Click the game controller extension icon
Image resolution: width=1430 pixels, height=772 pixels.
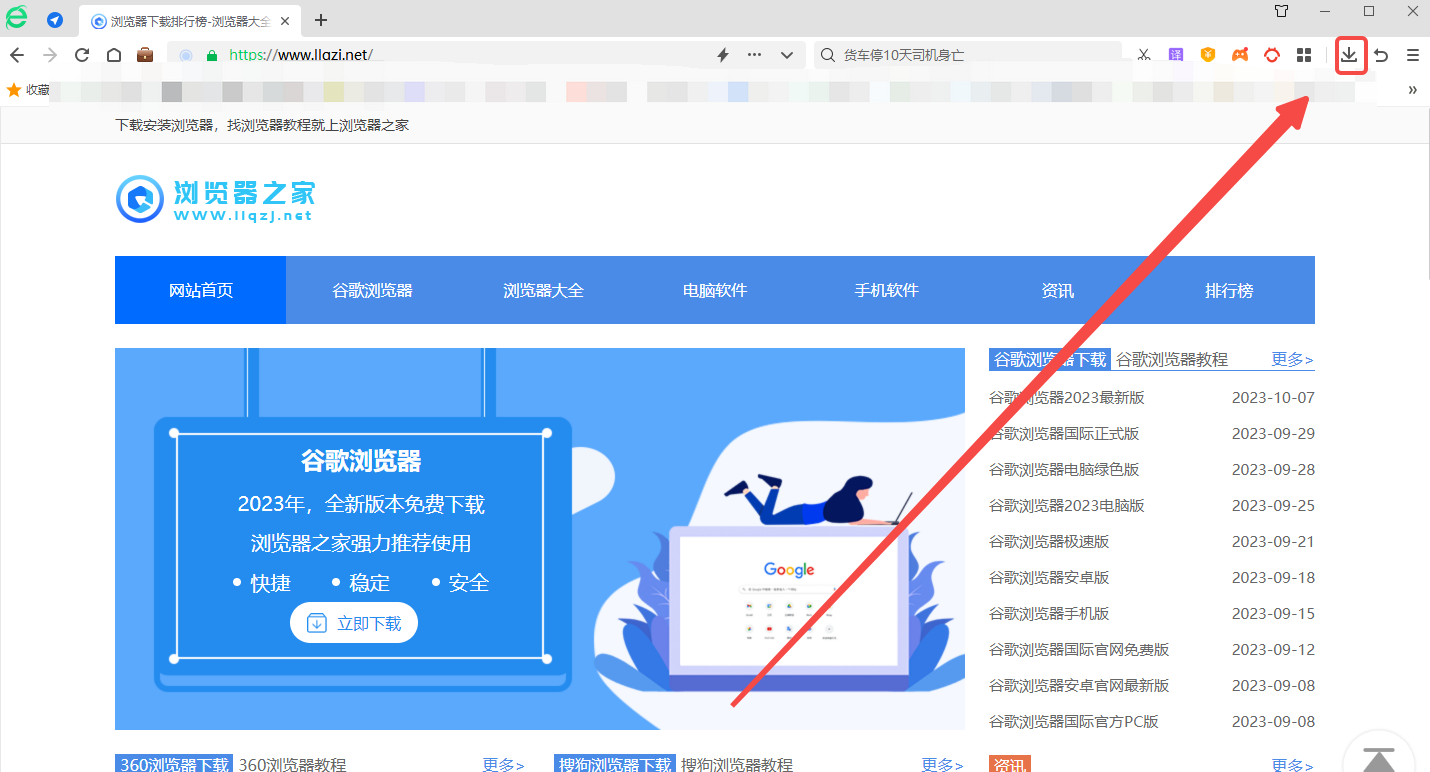click(x=1240, y=55)
